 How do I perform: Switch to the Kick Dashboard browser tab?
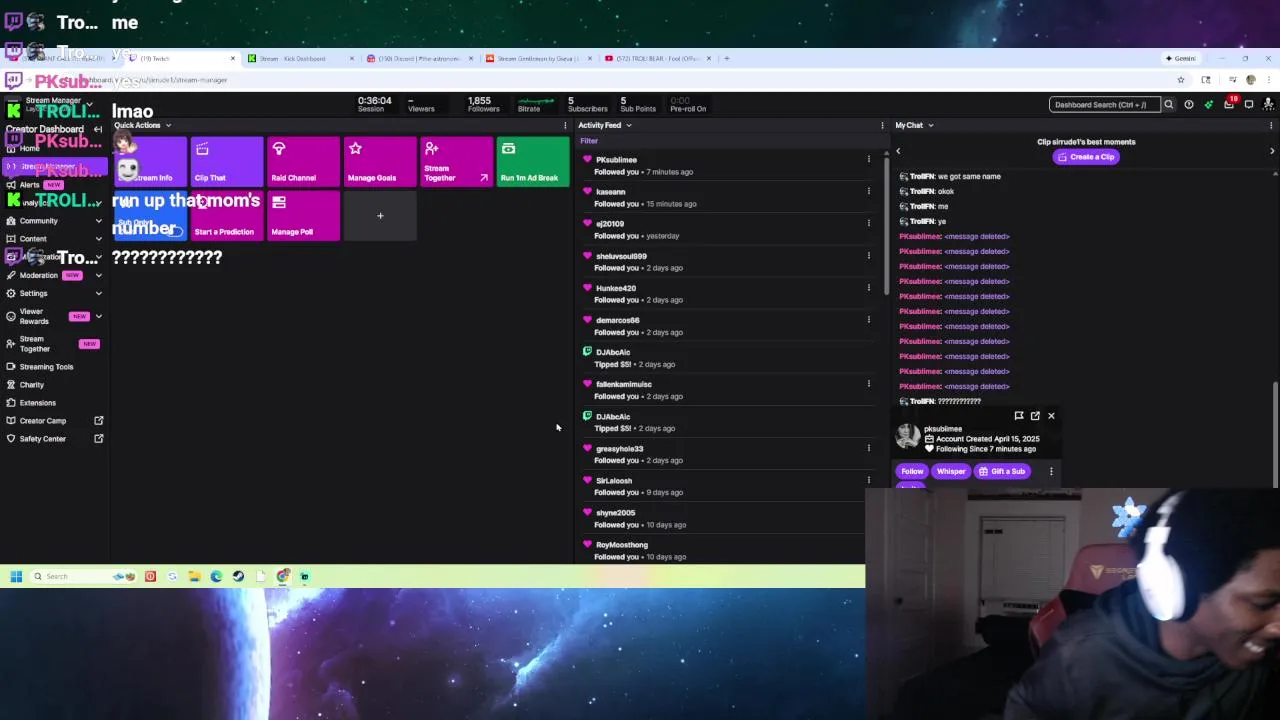coord(300,58)
